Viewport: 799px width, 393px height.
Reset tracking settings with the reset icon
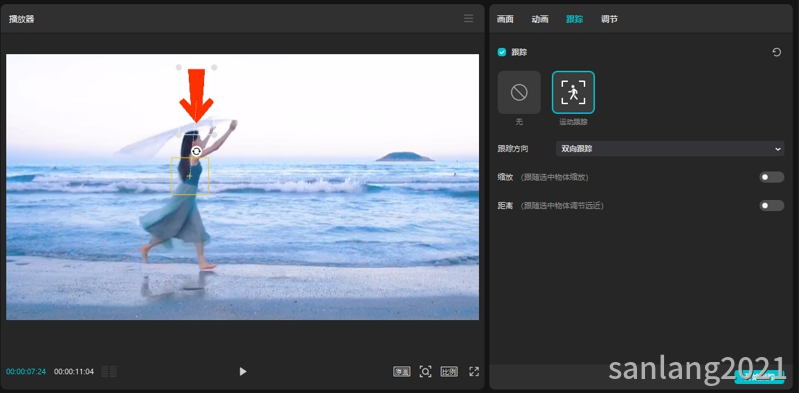[777, 52]
